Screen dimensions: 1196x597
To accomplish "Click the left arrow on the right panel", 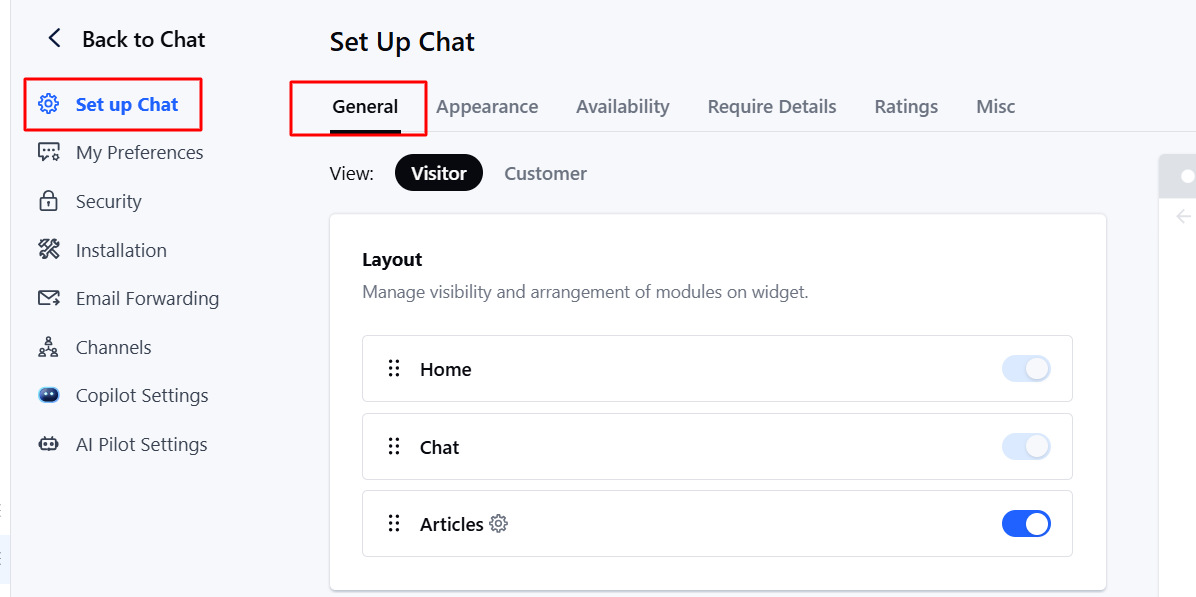I will point(1184,215).
